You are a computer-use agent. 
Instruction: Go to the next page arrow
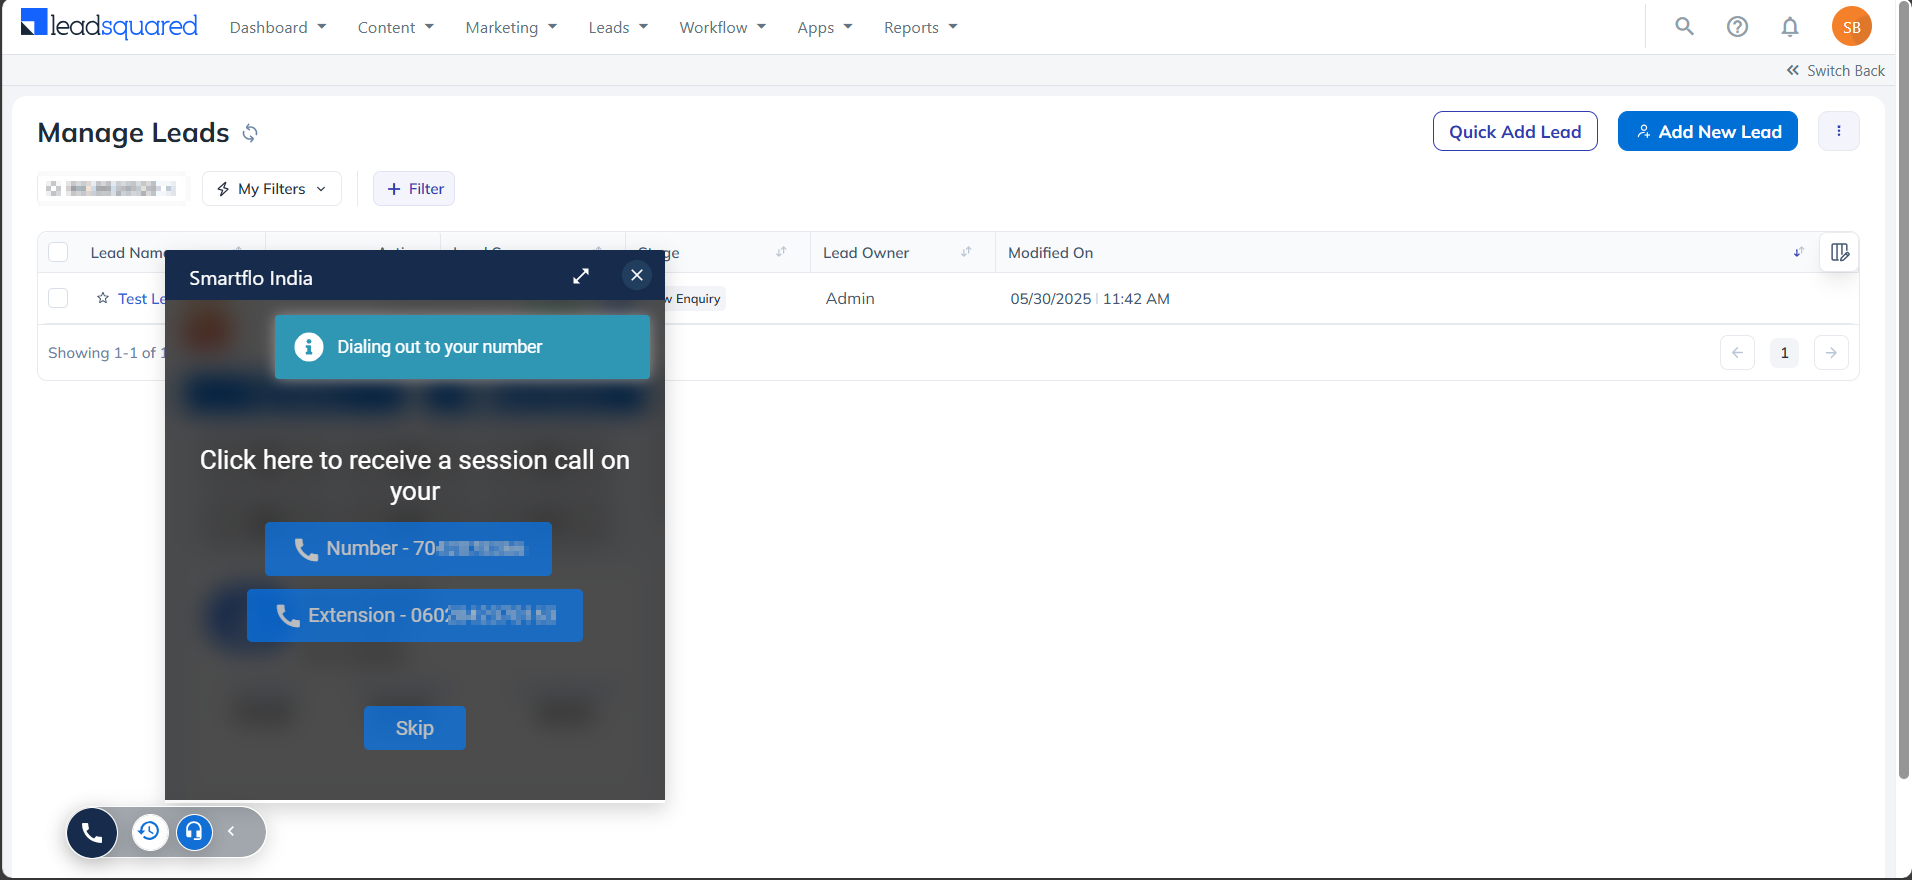(1831, 353)
